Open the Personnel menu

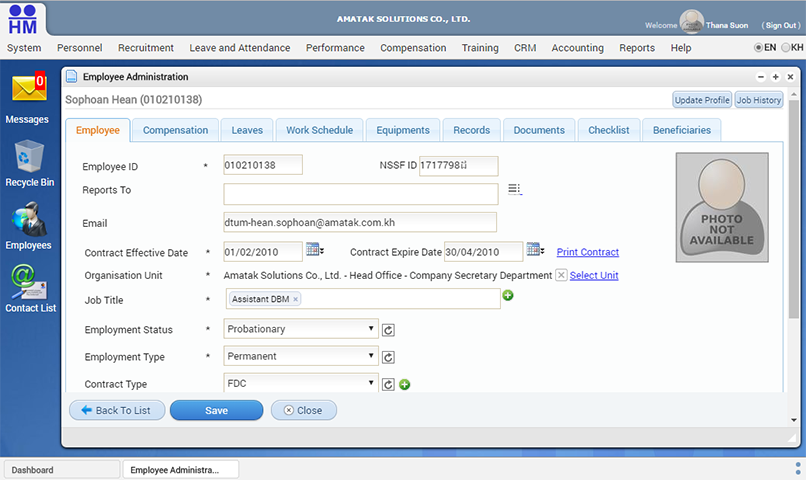pos(80,48)
